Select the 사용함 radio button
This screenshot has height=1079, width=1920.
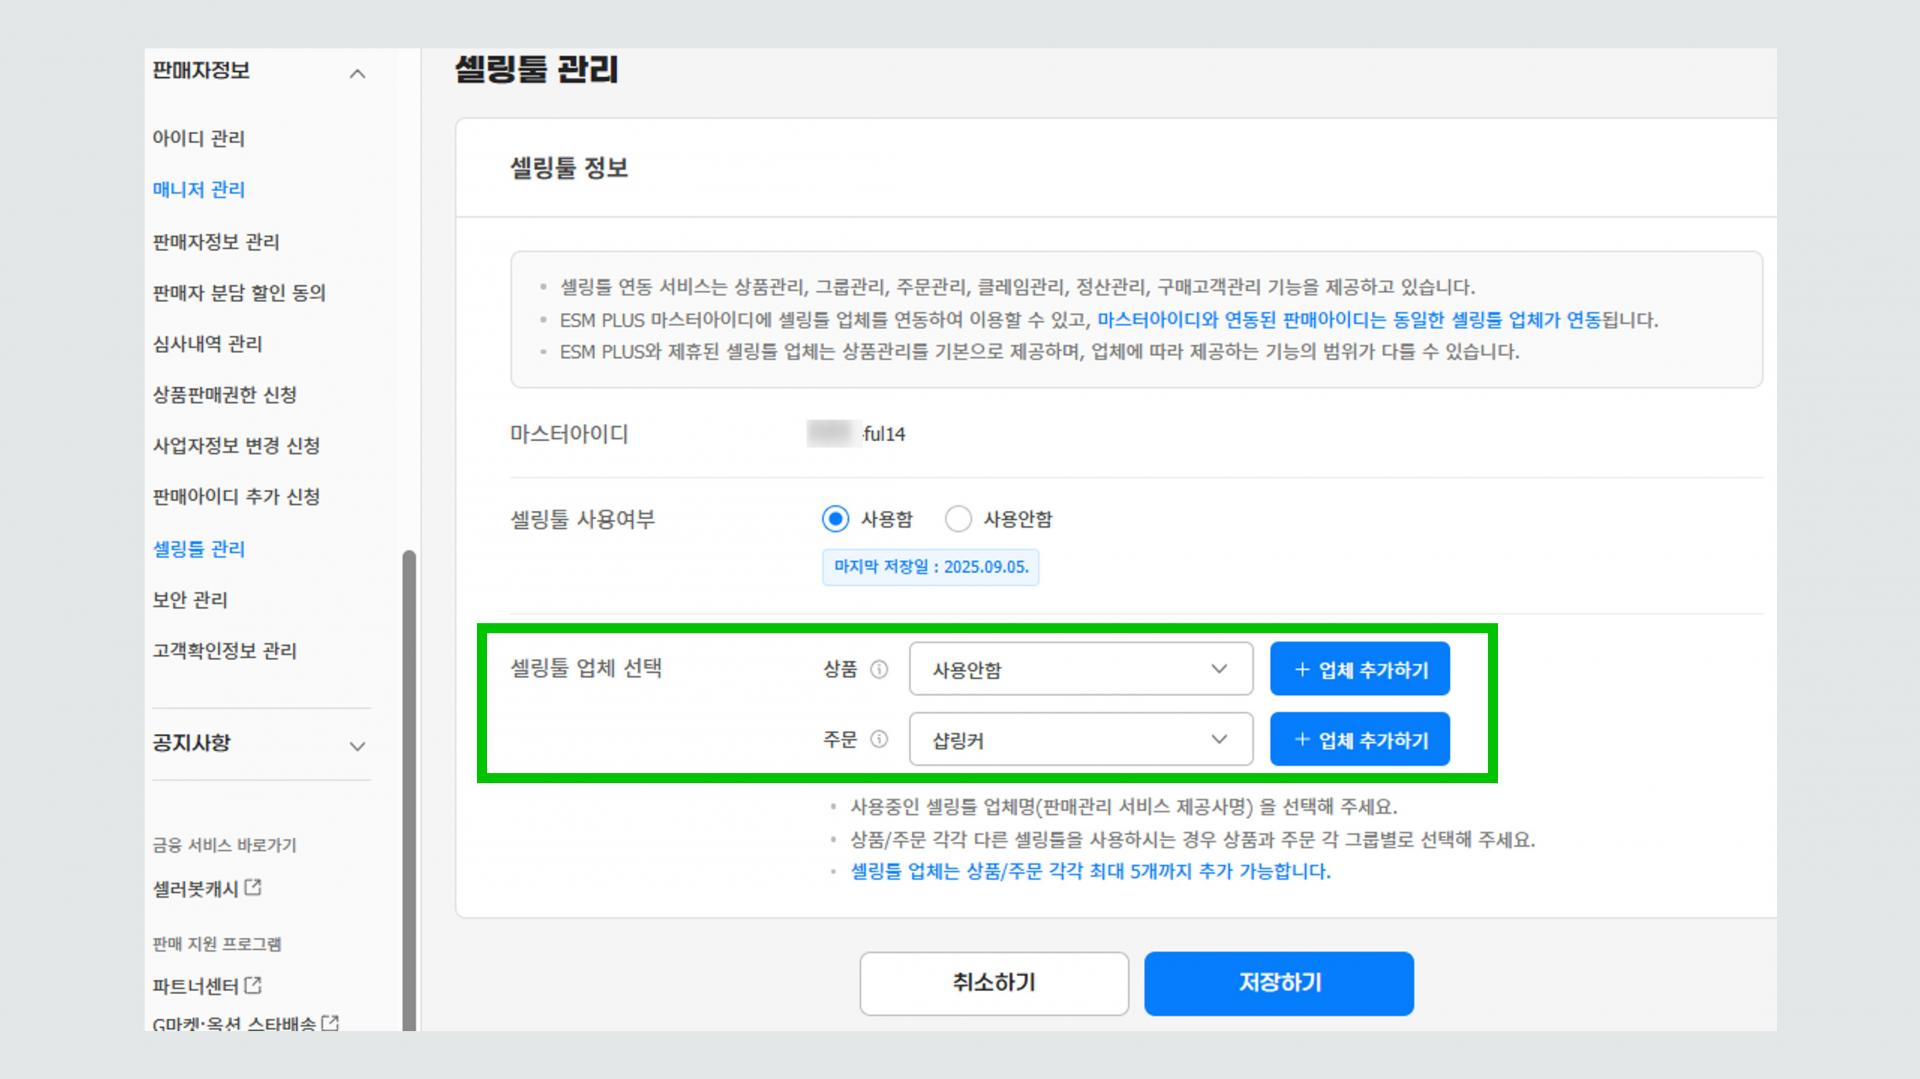pos(835,519)
